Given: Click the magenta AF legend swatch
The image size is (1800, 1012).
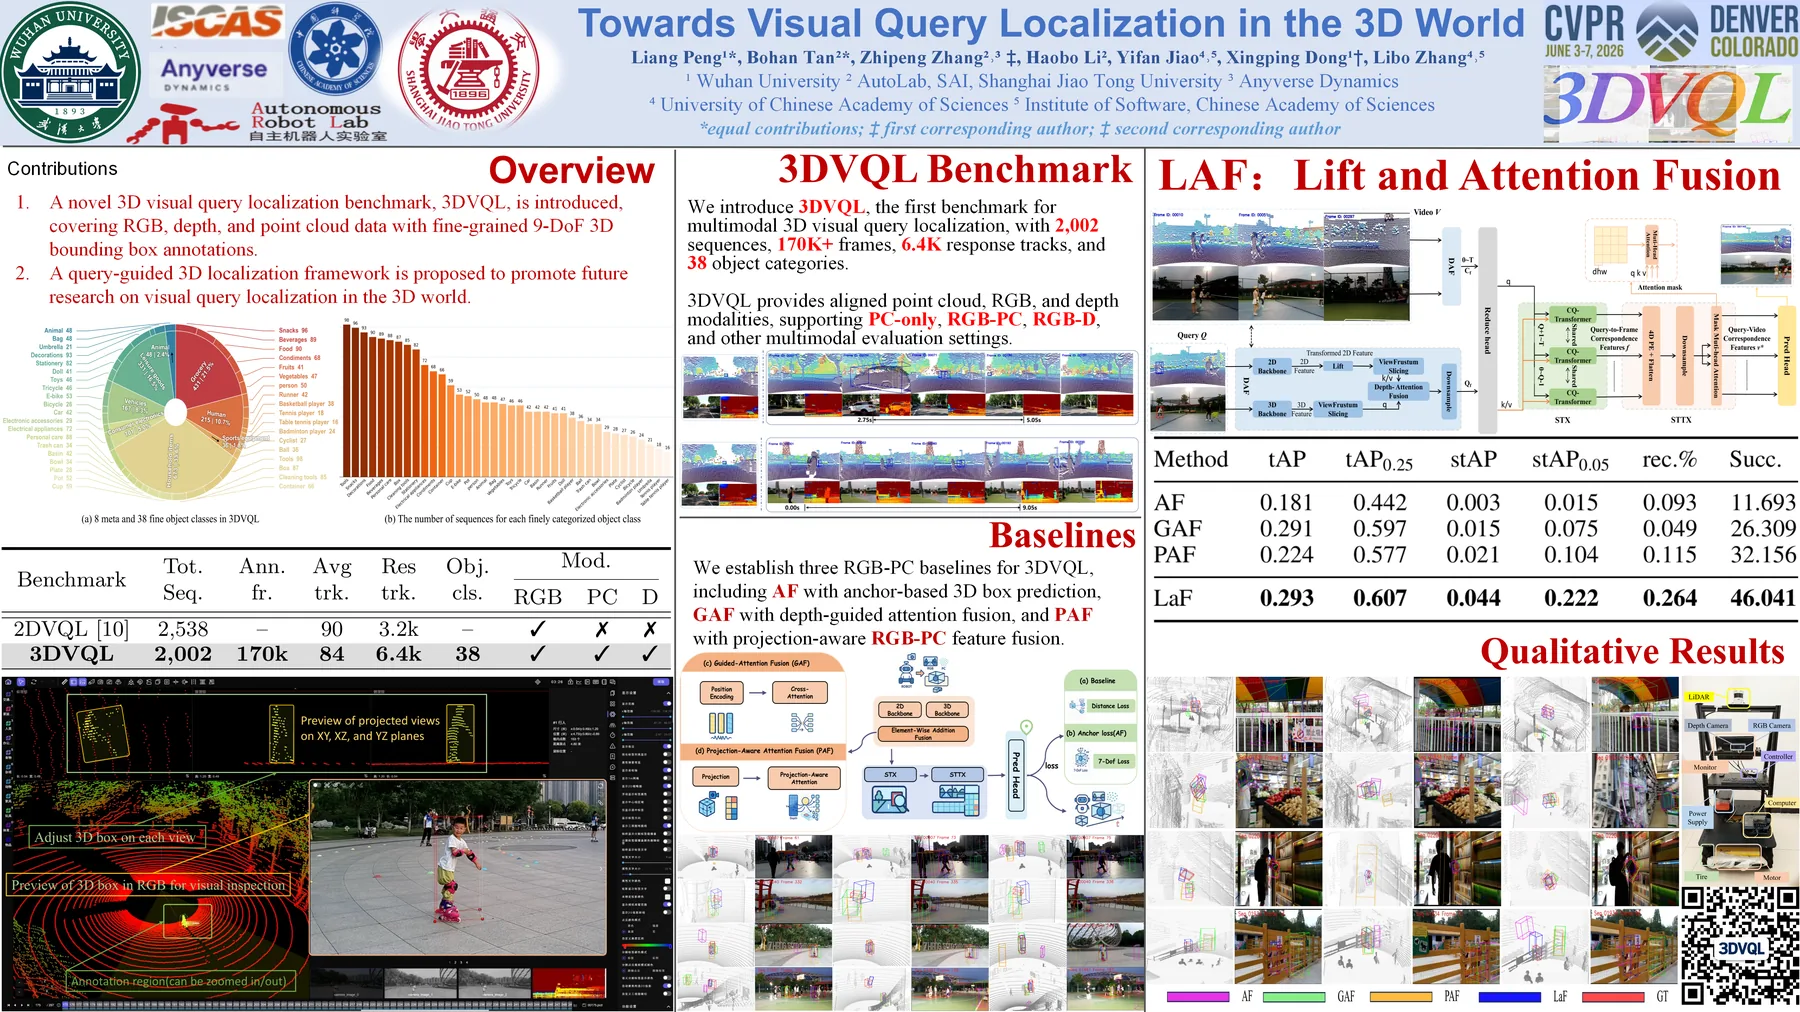Looking at the screenshot, I should pyautogui.click(x=1198, y=997).
